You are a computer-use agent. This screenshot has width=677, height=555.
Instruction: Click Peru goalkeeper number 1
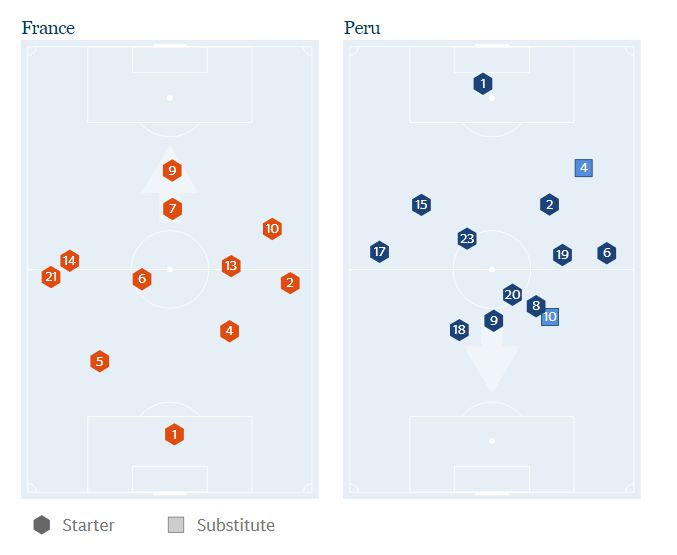483,84
